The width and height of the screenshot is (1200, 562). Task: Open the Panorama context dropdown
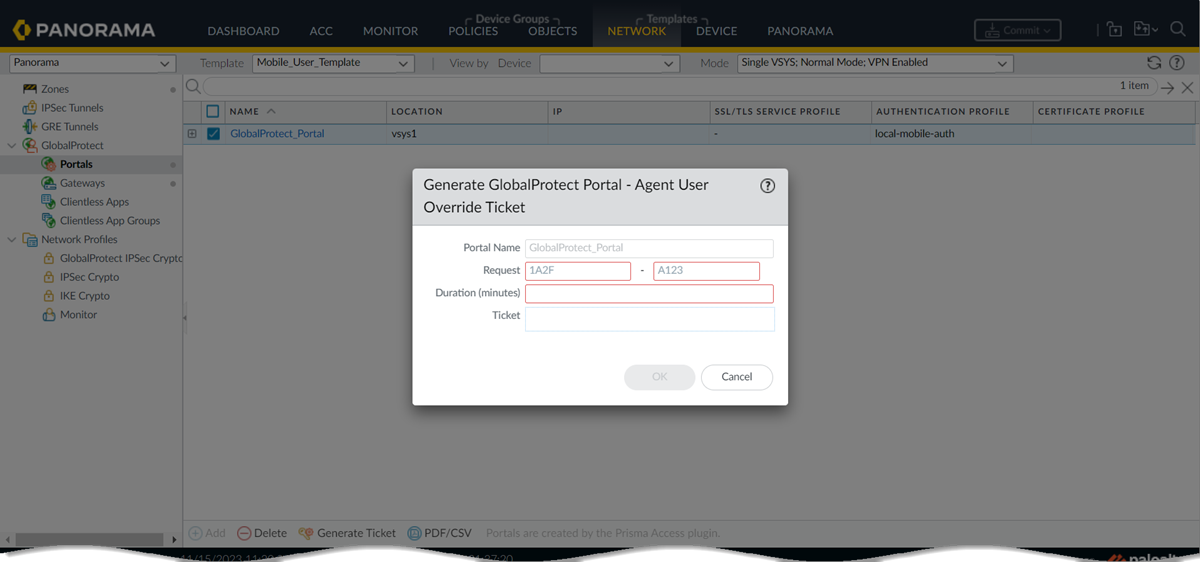point(93,63)
